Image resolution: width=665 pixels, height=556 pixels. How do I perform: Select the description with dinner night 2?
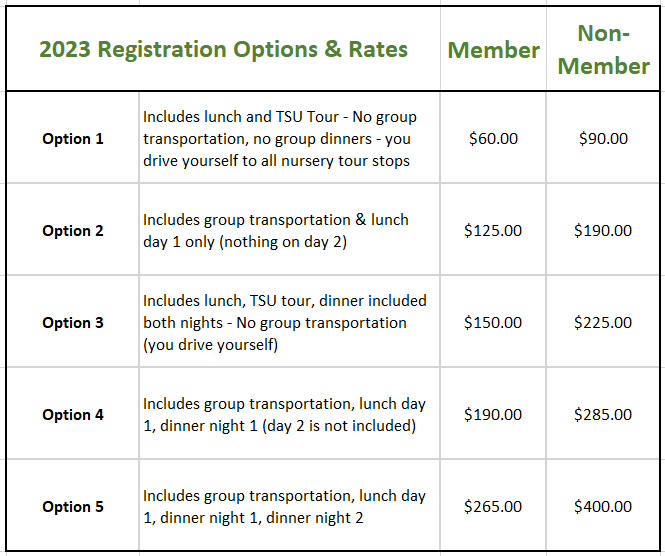click(x=284, y=507)
